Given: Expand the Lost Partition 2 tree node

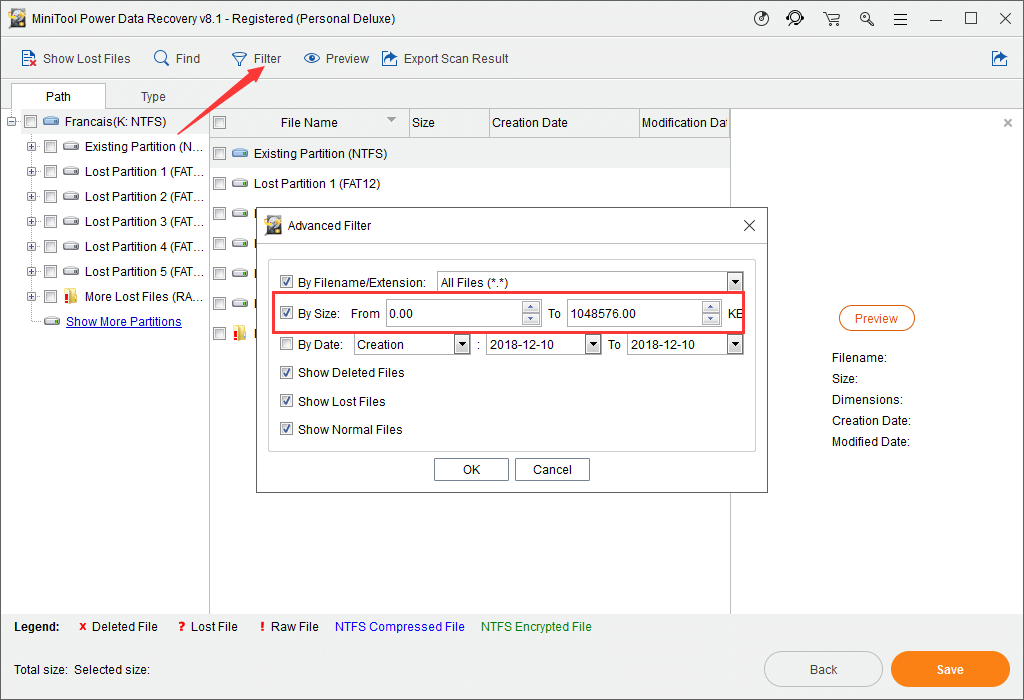Looking at the screenshot, I should [x=31, y=197].
